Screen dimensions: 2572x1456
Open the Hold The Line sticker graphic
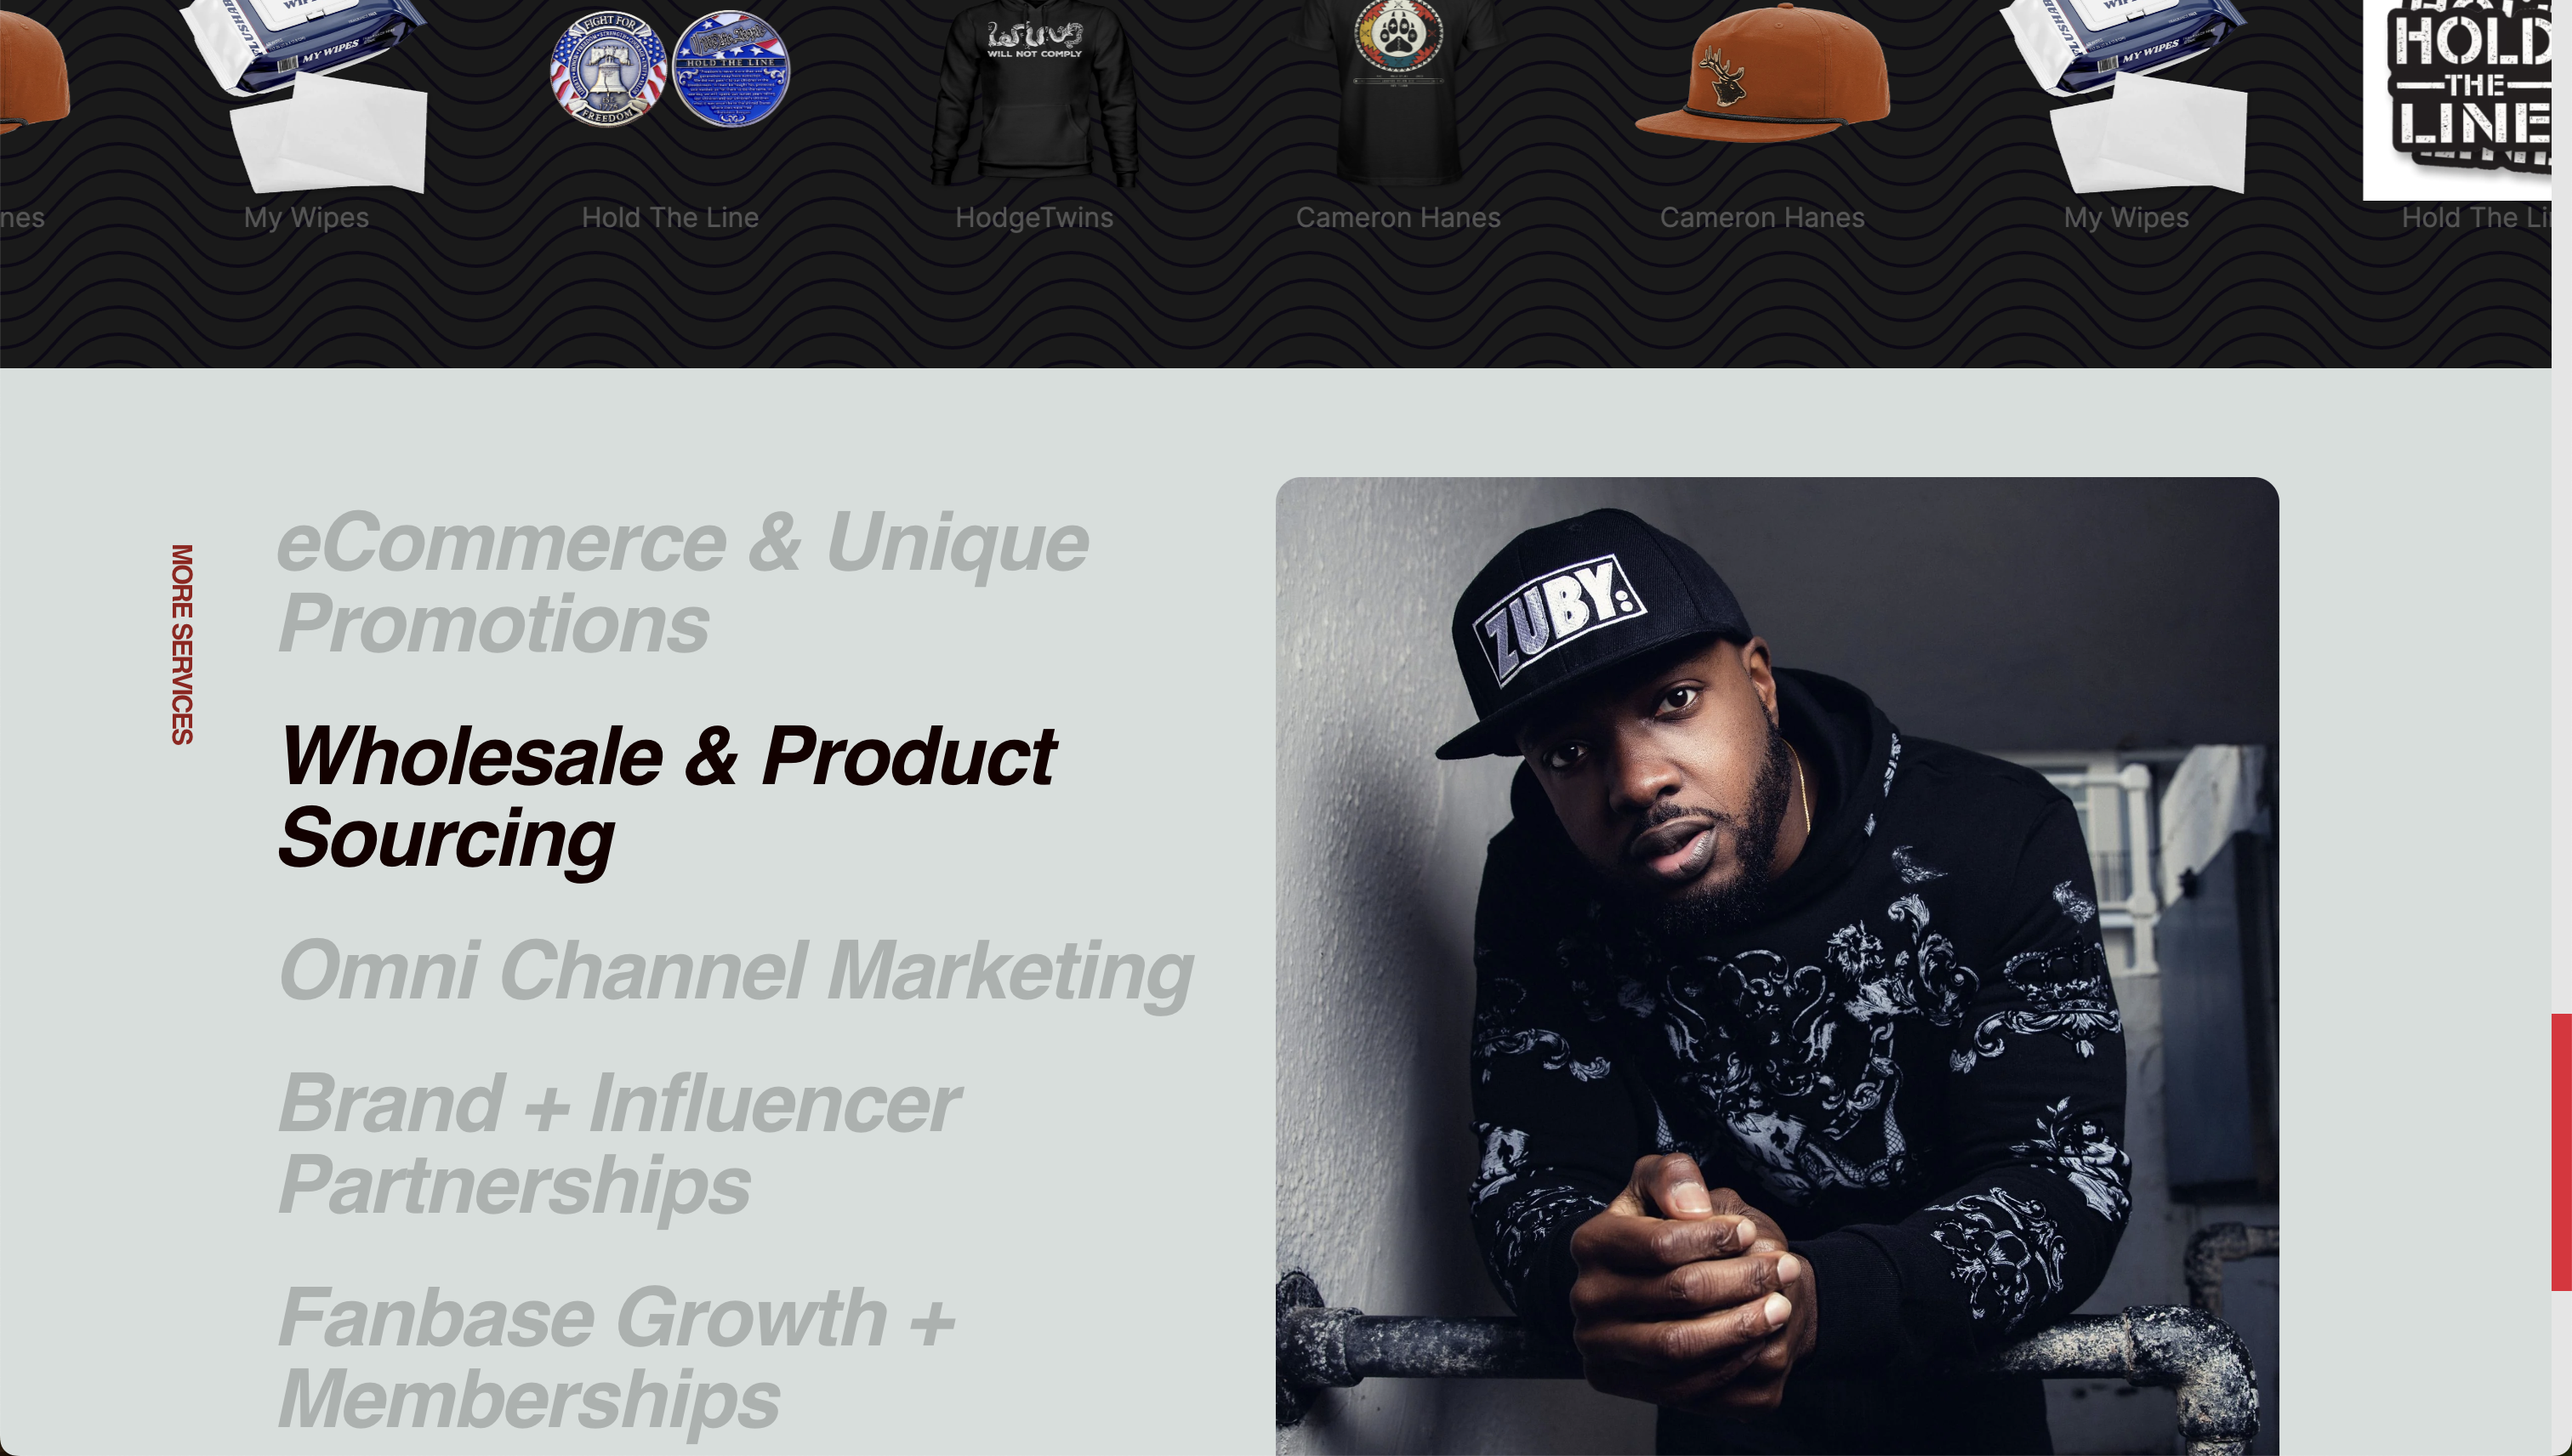2457,100
